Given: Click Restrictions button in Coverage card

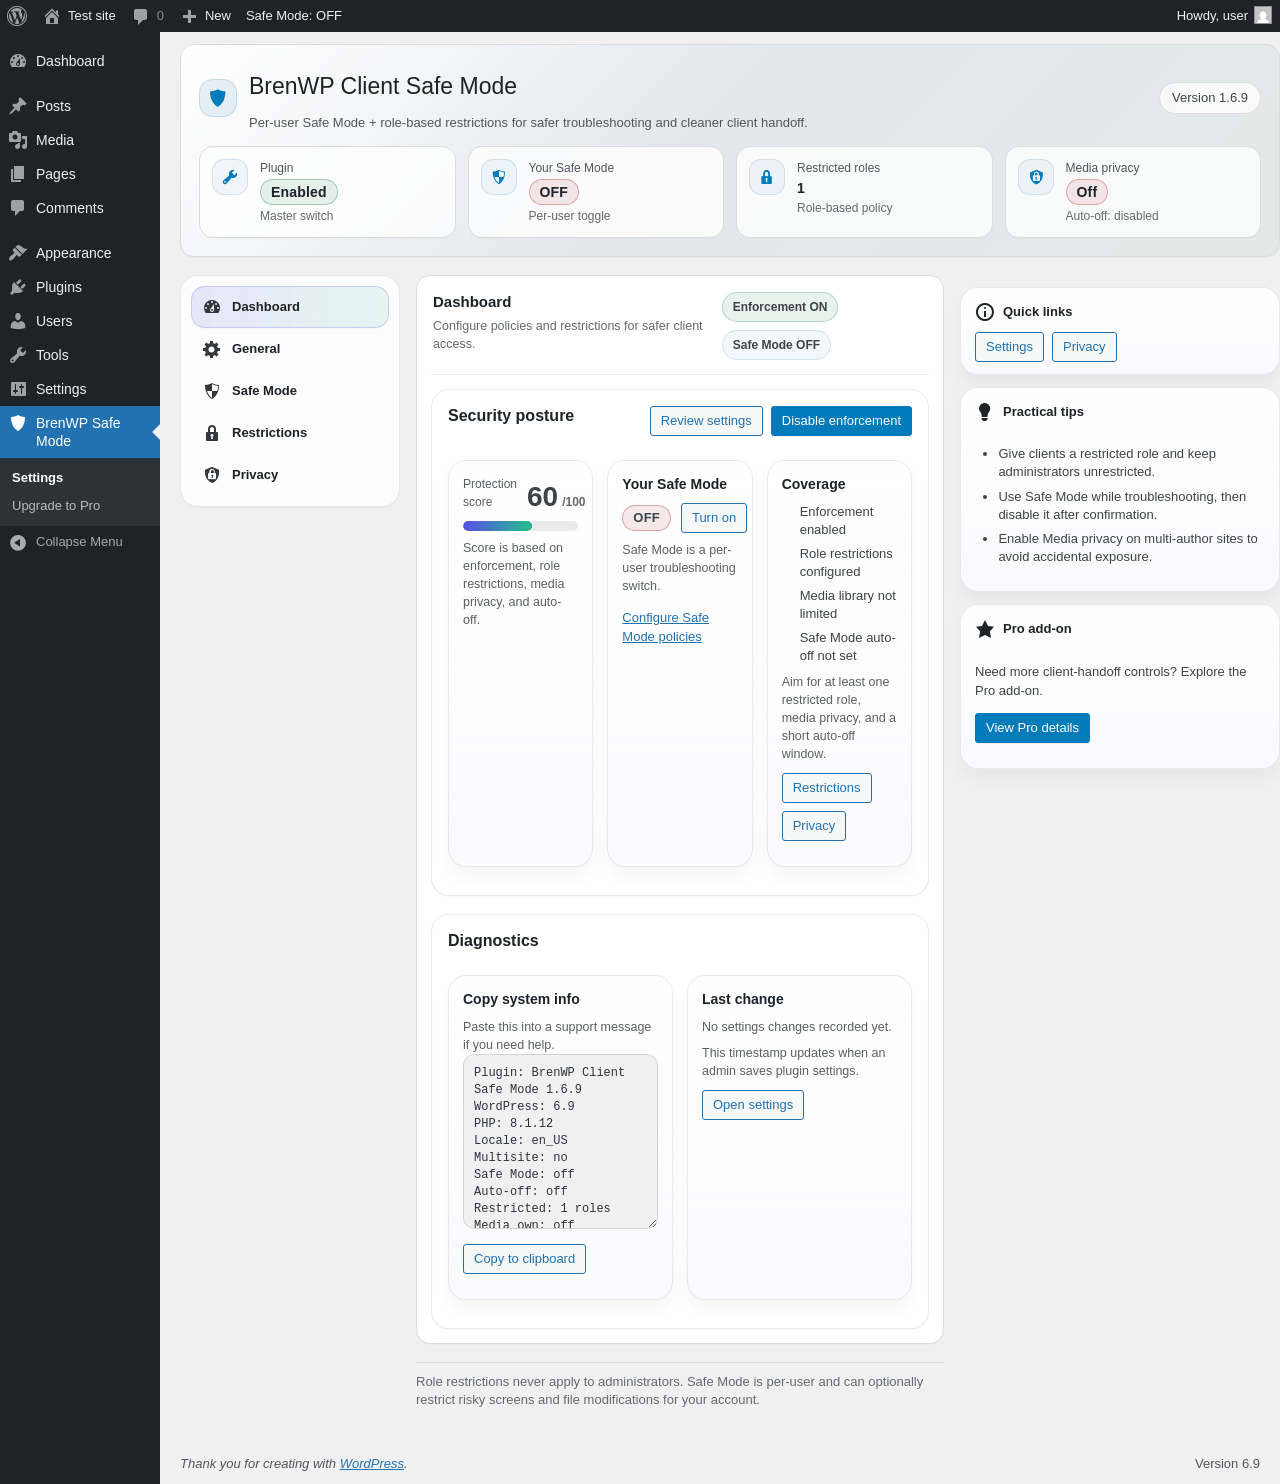Looking at the screenshot, I should (827, 788).
